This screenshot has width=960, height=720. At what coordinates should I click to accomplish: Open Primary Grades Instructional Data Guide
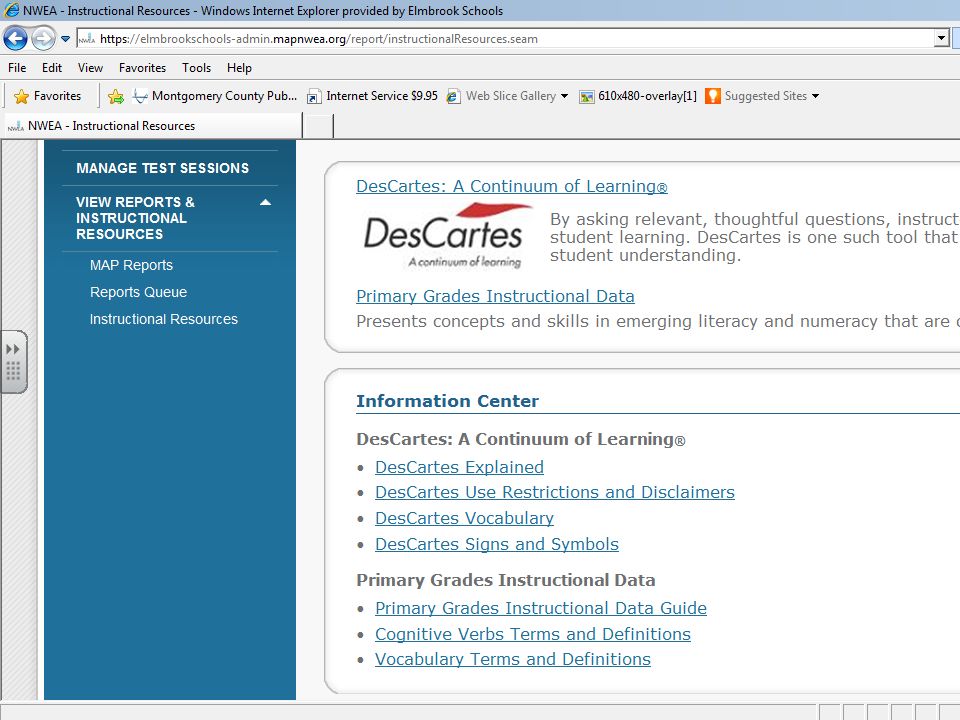point(541,608)
